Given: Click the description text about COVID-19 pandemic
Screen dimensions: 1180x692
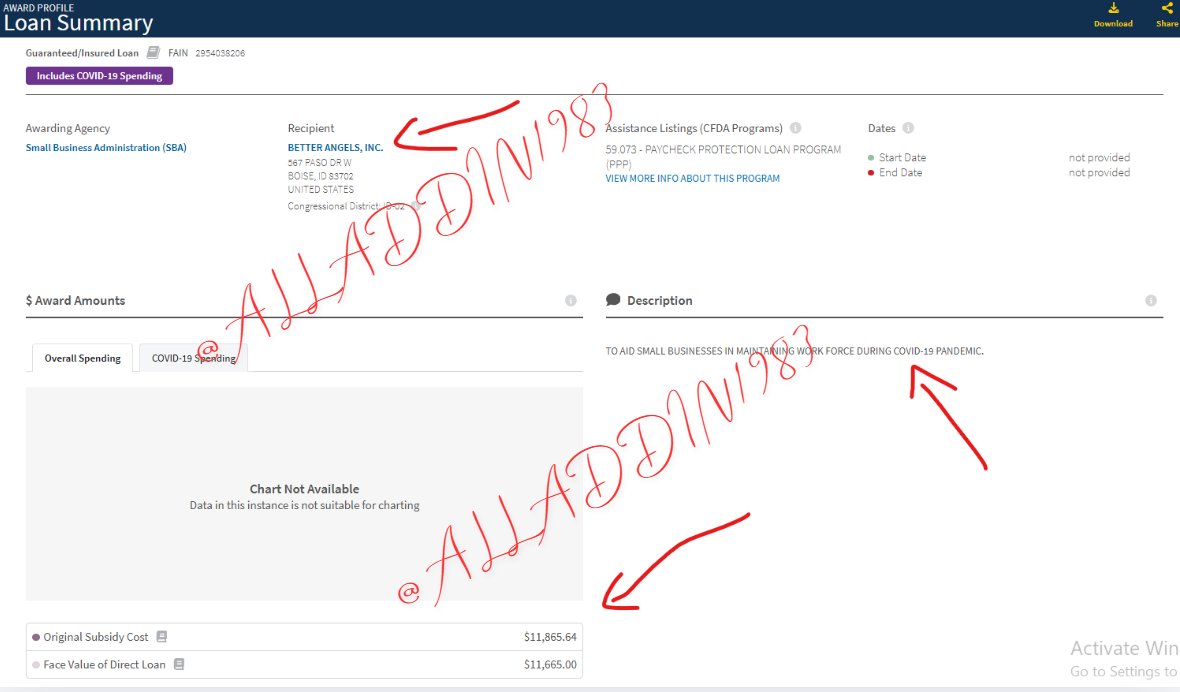Looking at the screenshot, I should coord(794,351).
